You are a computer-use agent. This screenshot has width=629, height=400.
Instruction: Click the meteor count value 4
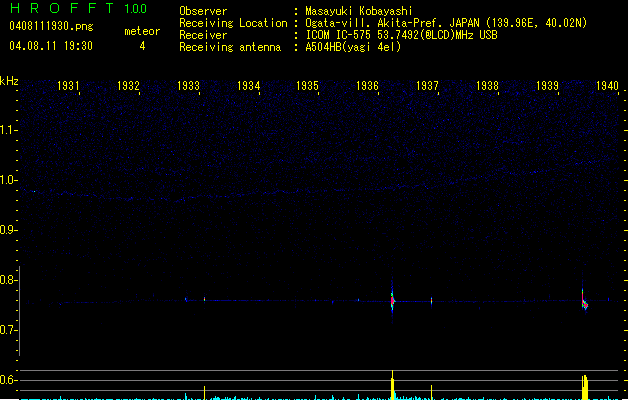tap(142, 46)
